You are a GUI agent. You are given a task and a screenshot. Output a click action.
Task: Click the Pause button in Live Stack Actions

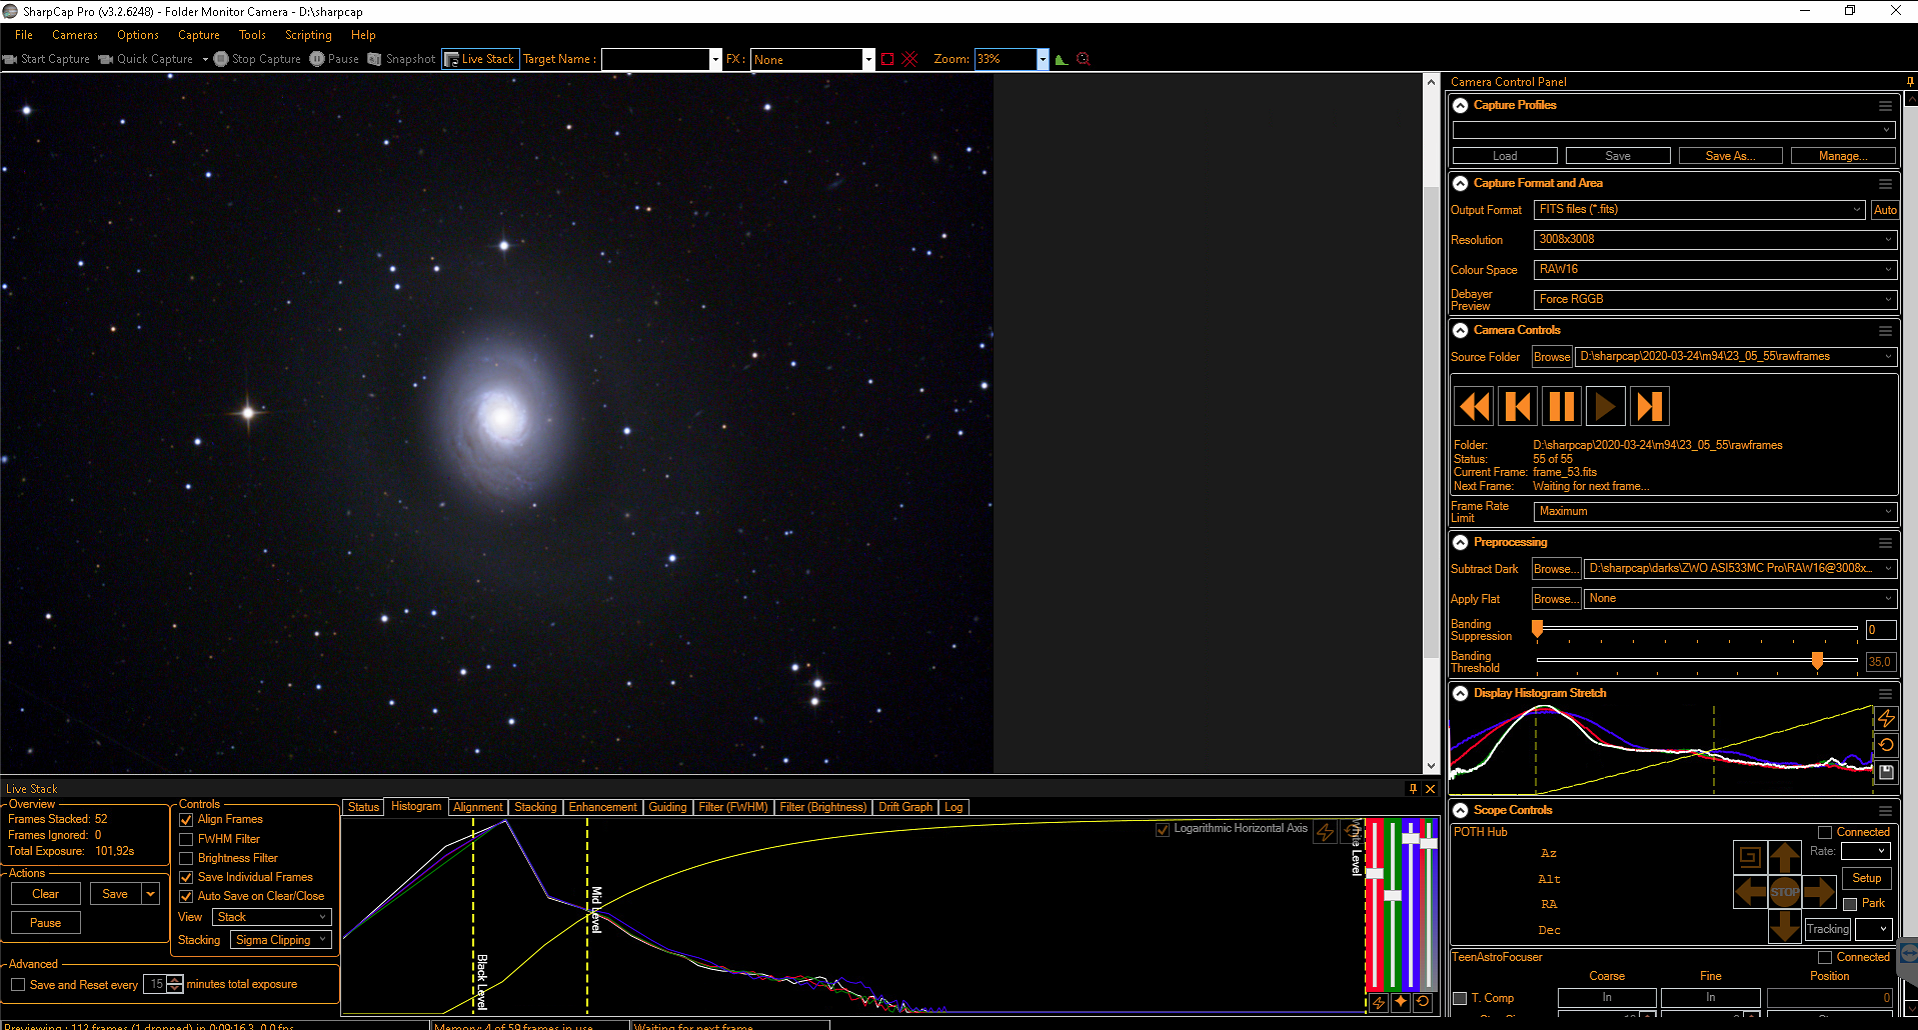pyautogui.click(x=46, y=923)
